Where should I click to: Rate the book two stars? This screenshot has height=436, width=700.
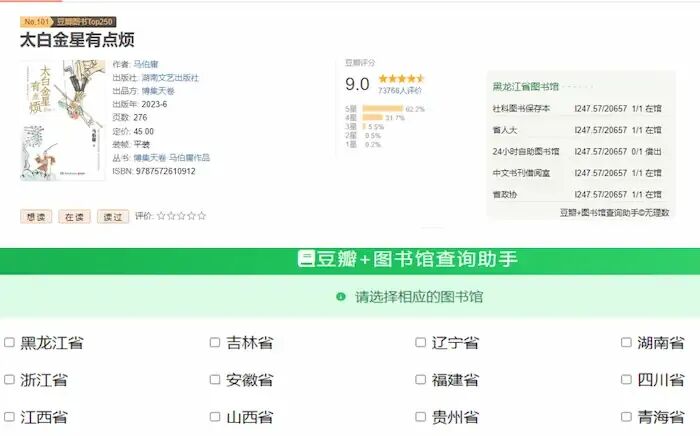(171, 216)
